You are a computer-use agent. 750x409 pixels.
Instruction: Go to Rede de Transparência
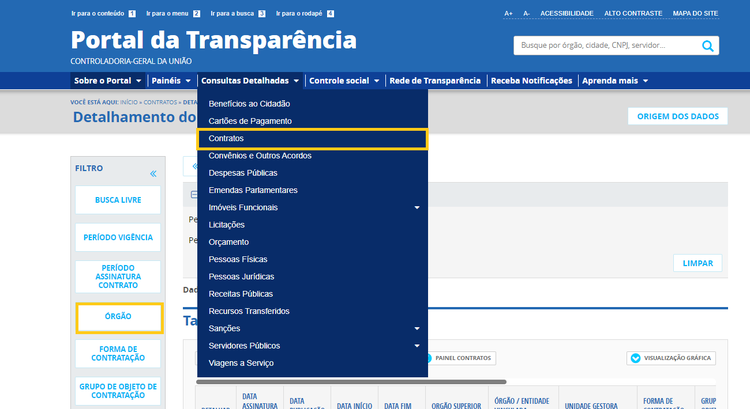pyautogui.click(x=435, y=81)
